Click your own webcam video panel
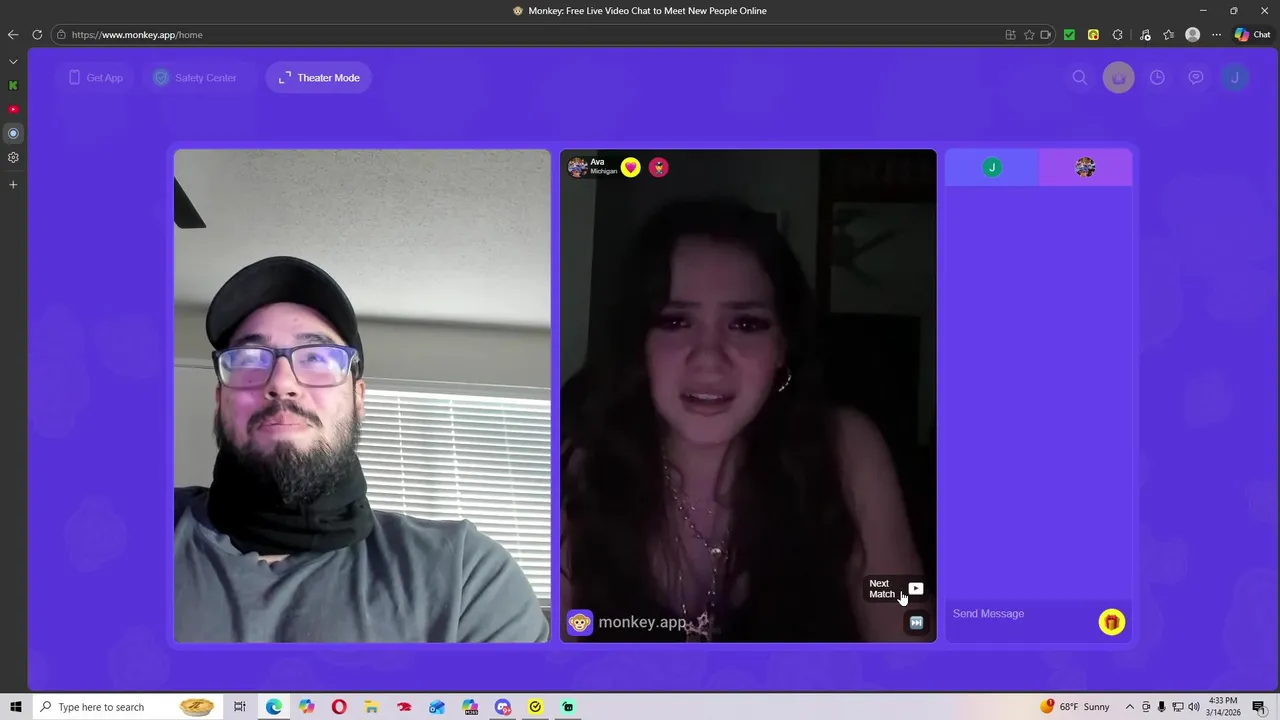 coord(362,396)
